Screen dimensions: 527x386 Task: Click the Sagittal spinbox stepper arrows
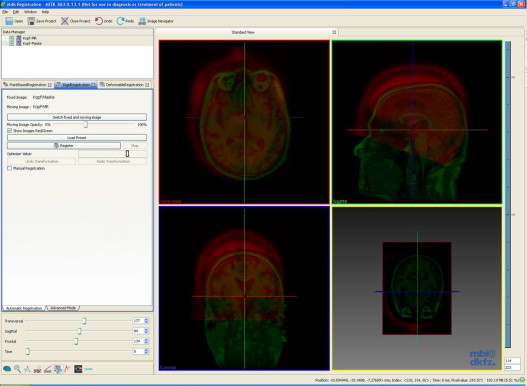click(x=146, y=331)
